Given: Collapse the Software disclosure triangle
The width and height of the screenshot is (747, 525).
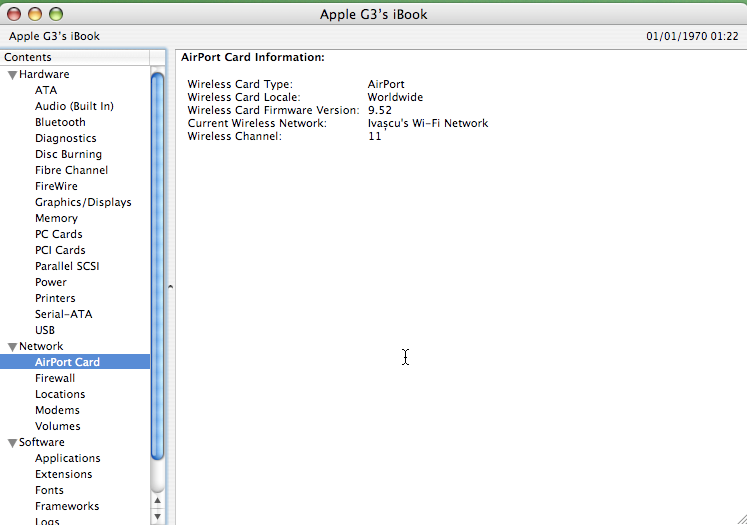Looking at the screenshot, I should (x=13, y=443).
